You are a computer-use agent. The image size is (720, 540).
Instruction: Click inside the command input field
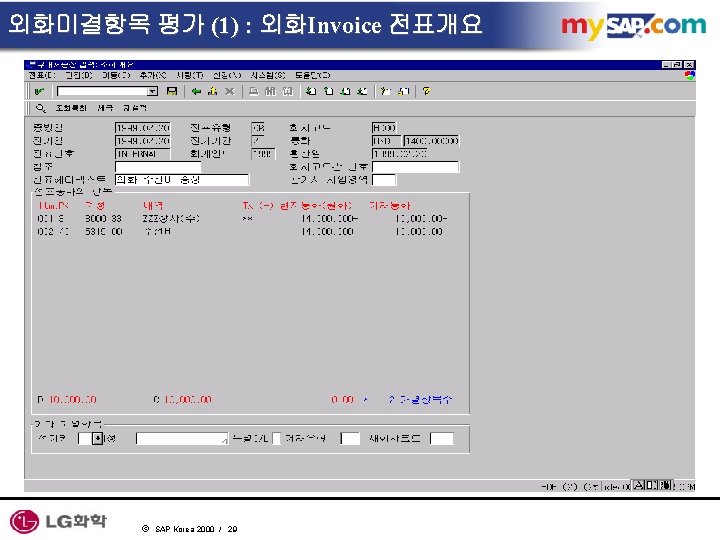pyautogui.click(x=102, y=91)
